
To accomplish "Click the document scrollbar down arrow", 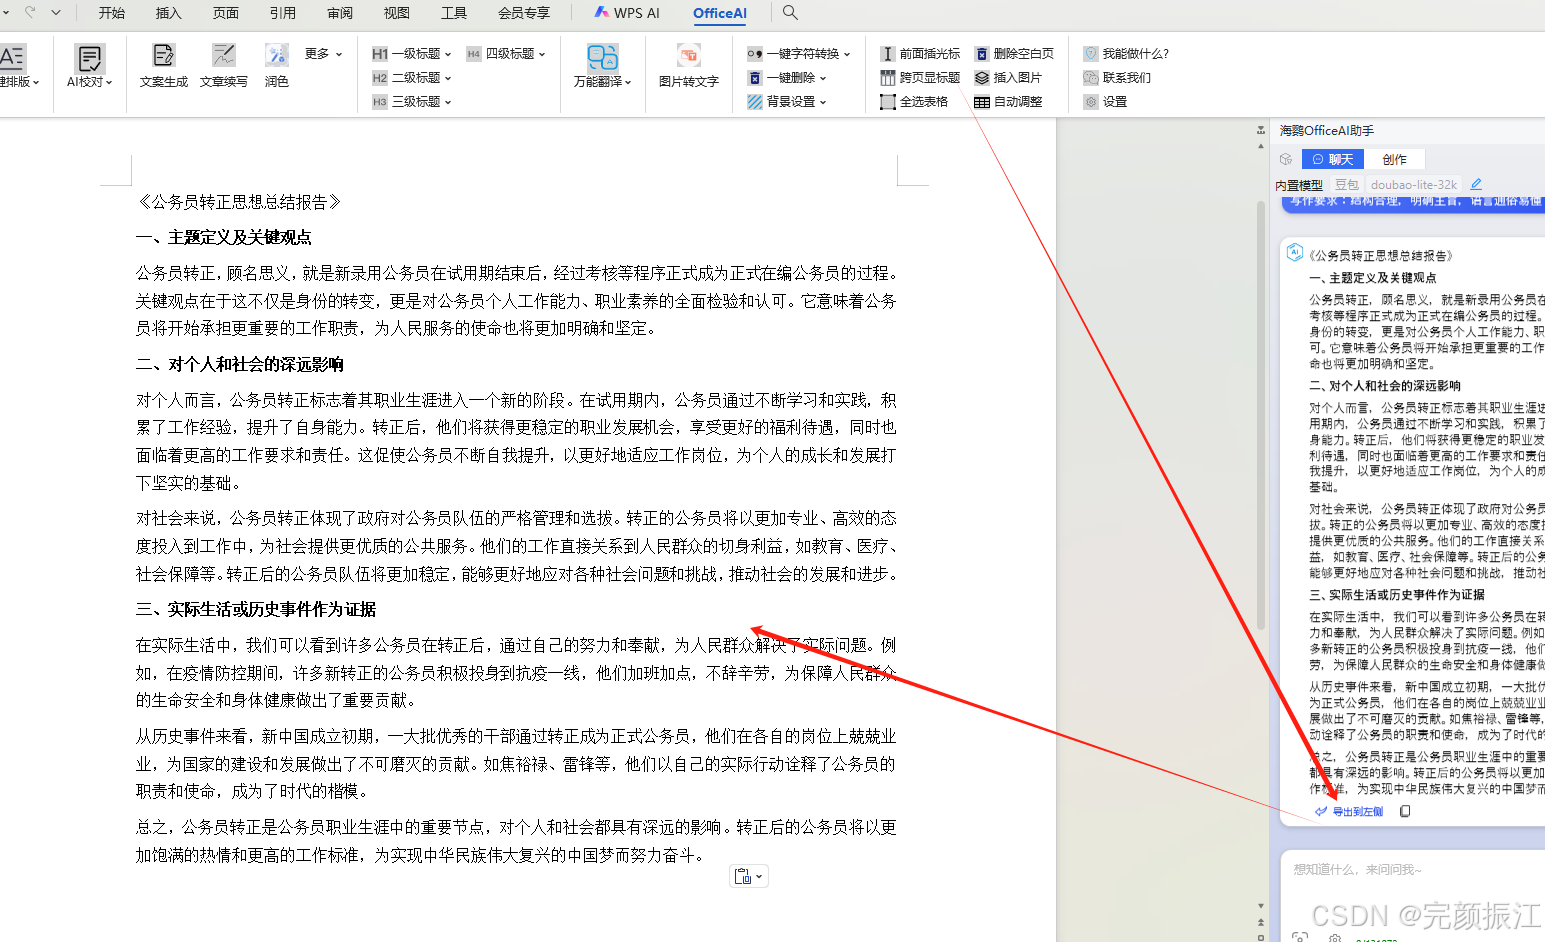I will [1260, 906].
